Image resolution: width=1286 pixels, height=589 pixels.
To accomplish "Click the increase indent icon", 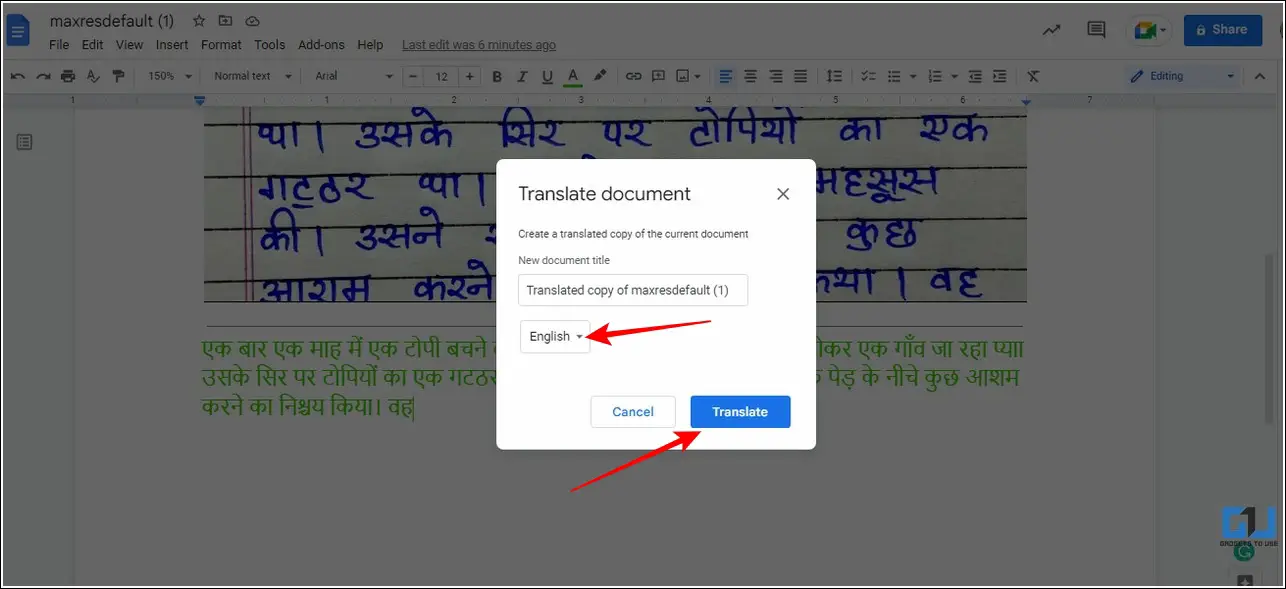I will pyautogui.click(x=1000, y=76).
